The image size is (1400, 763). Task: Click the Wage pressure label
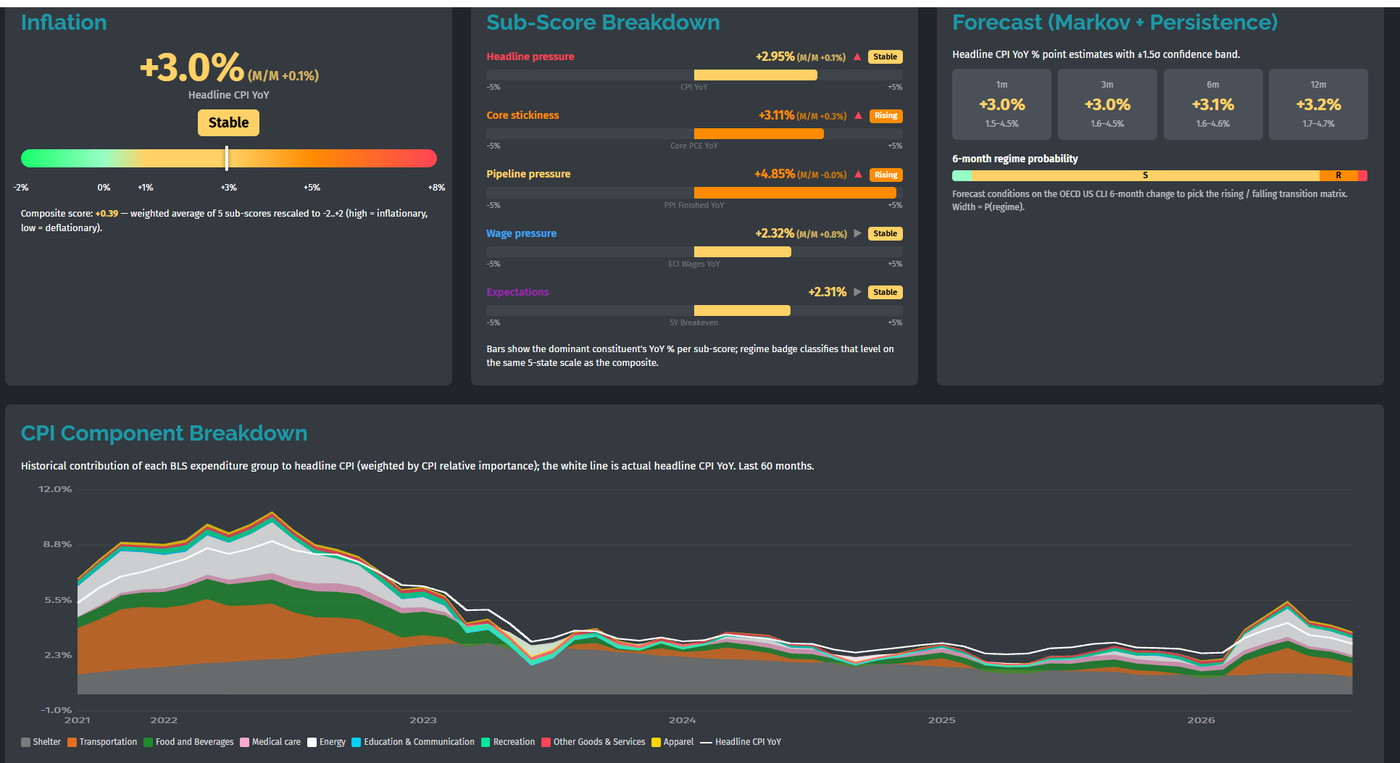522,234
